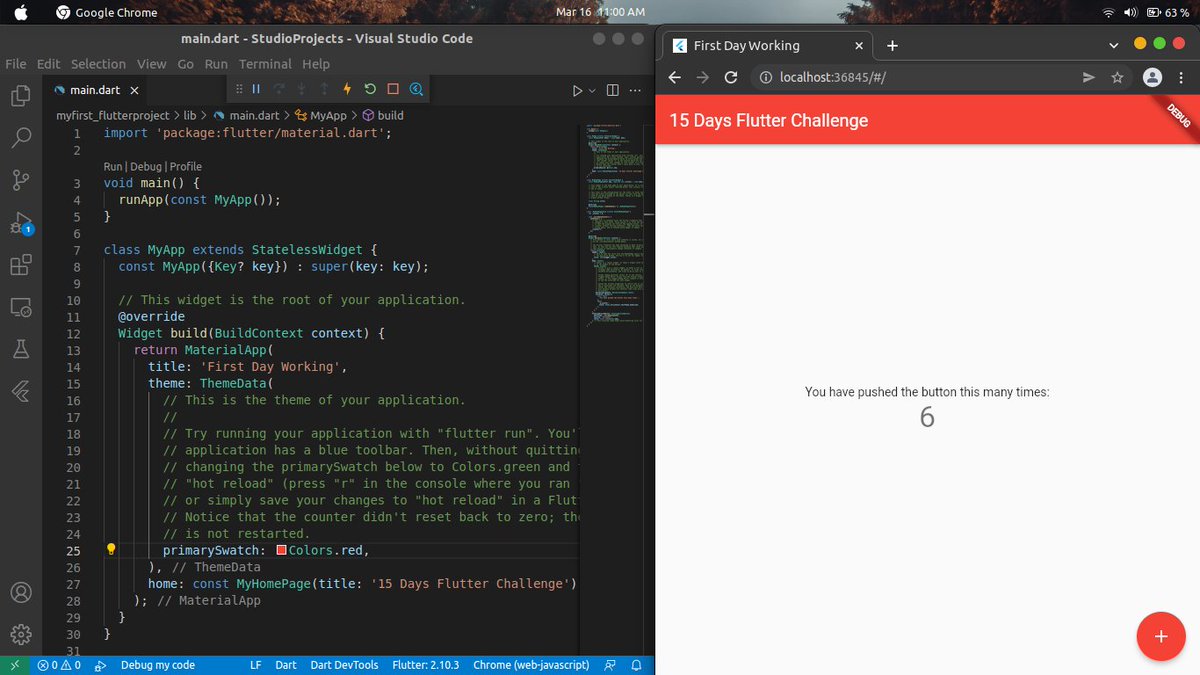This screenshot has height=675, width=1200.
Task: Open Run and Debug view
Action: click(x=20, y=223)
